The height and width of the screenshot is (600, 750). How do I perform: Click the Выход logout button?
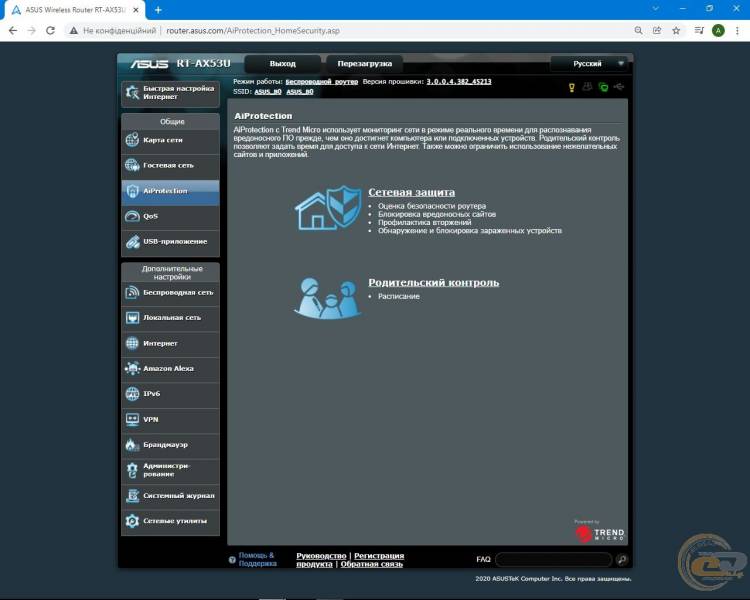282,64
